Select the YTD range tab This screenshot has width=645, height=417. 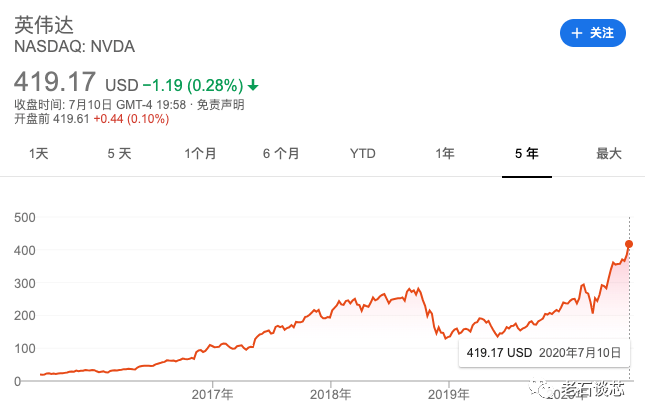(362, 154)
